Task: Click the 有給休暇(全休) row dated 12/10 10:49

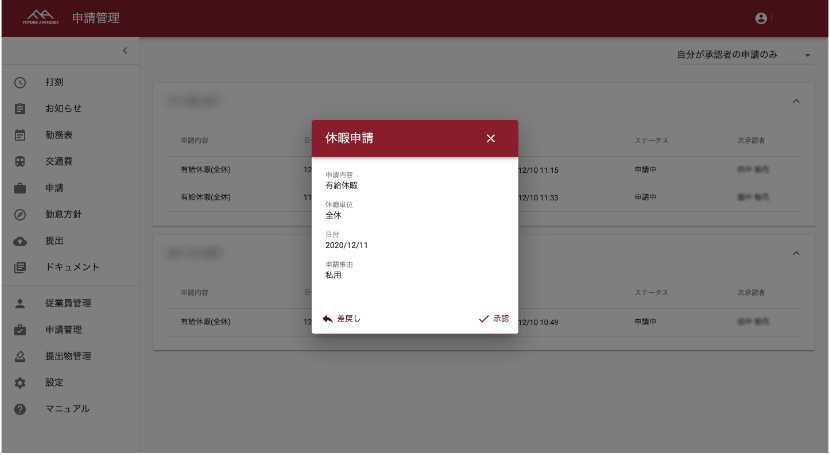Action: pos(483,322)
